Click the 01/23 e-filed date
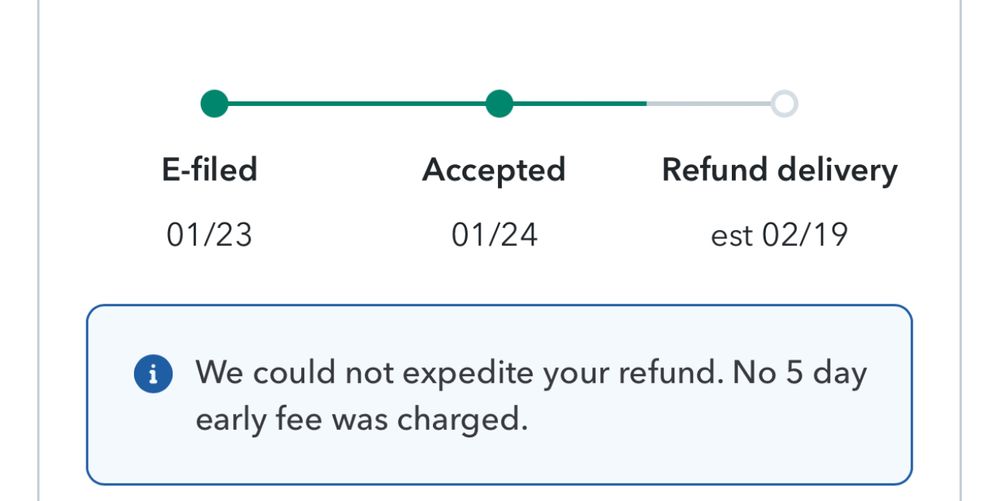 pos(210,235)
